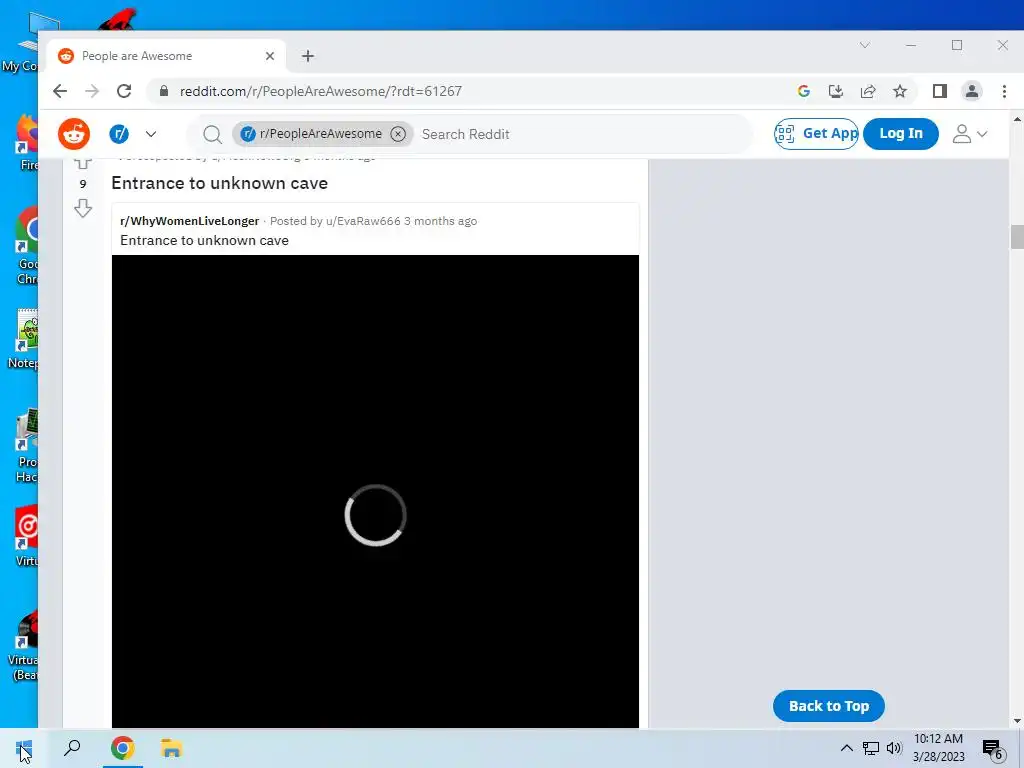
Task: Minimize the Chrome window
Action: [x=911, y=45]
